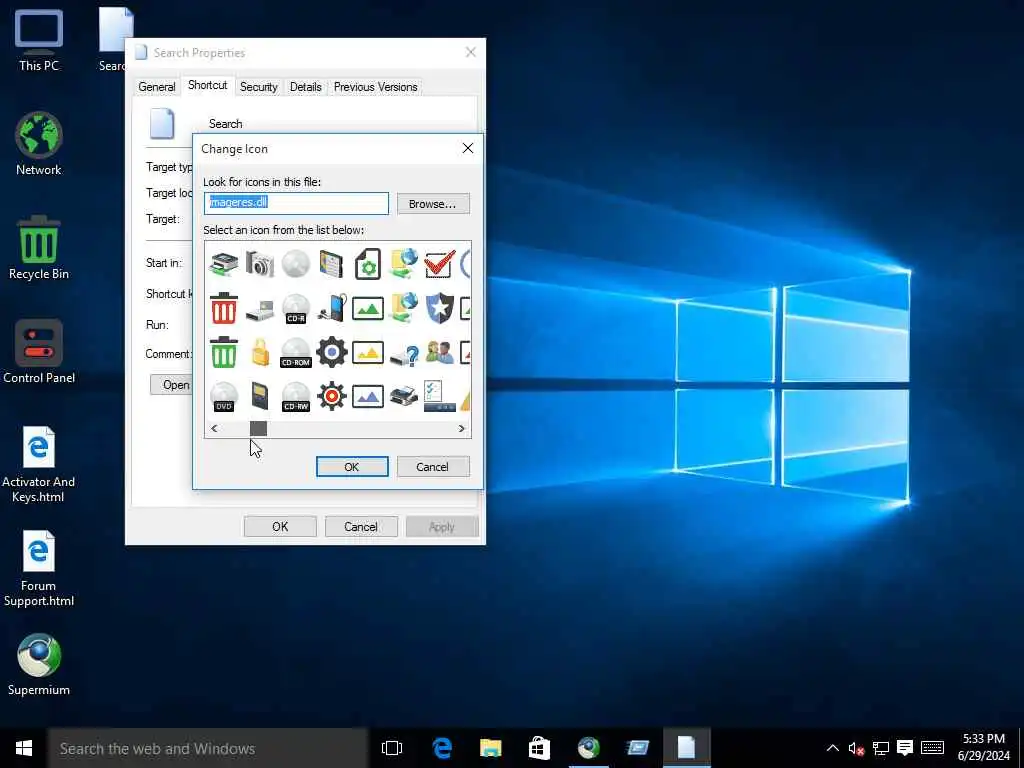
Task: Choose the black gear with blue center
Action: click(332, 353)
